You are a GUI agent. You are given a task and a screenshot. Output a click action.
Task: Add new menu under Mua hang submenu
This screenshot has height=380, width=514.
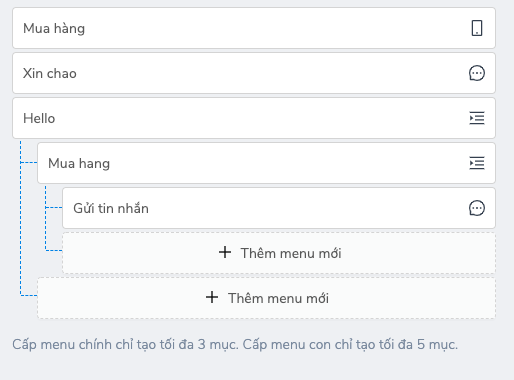(279, 253)
